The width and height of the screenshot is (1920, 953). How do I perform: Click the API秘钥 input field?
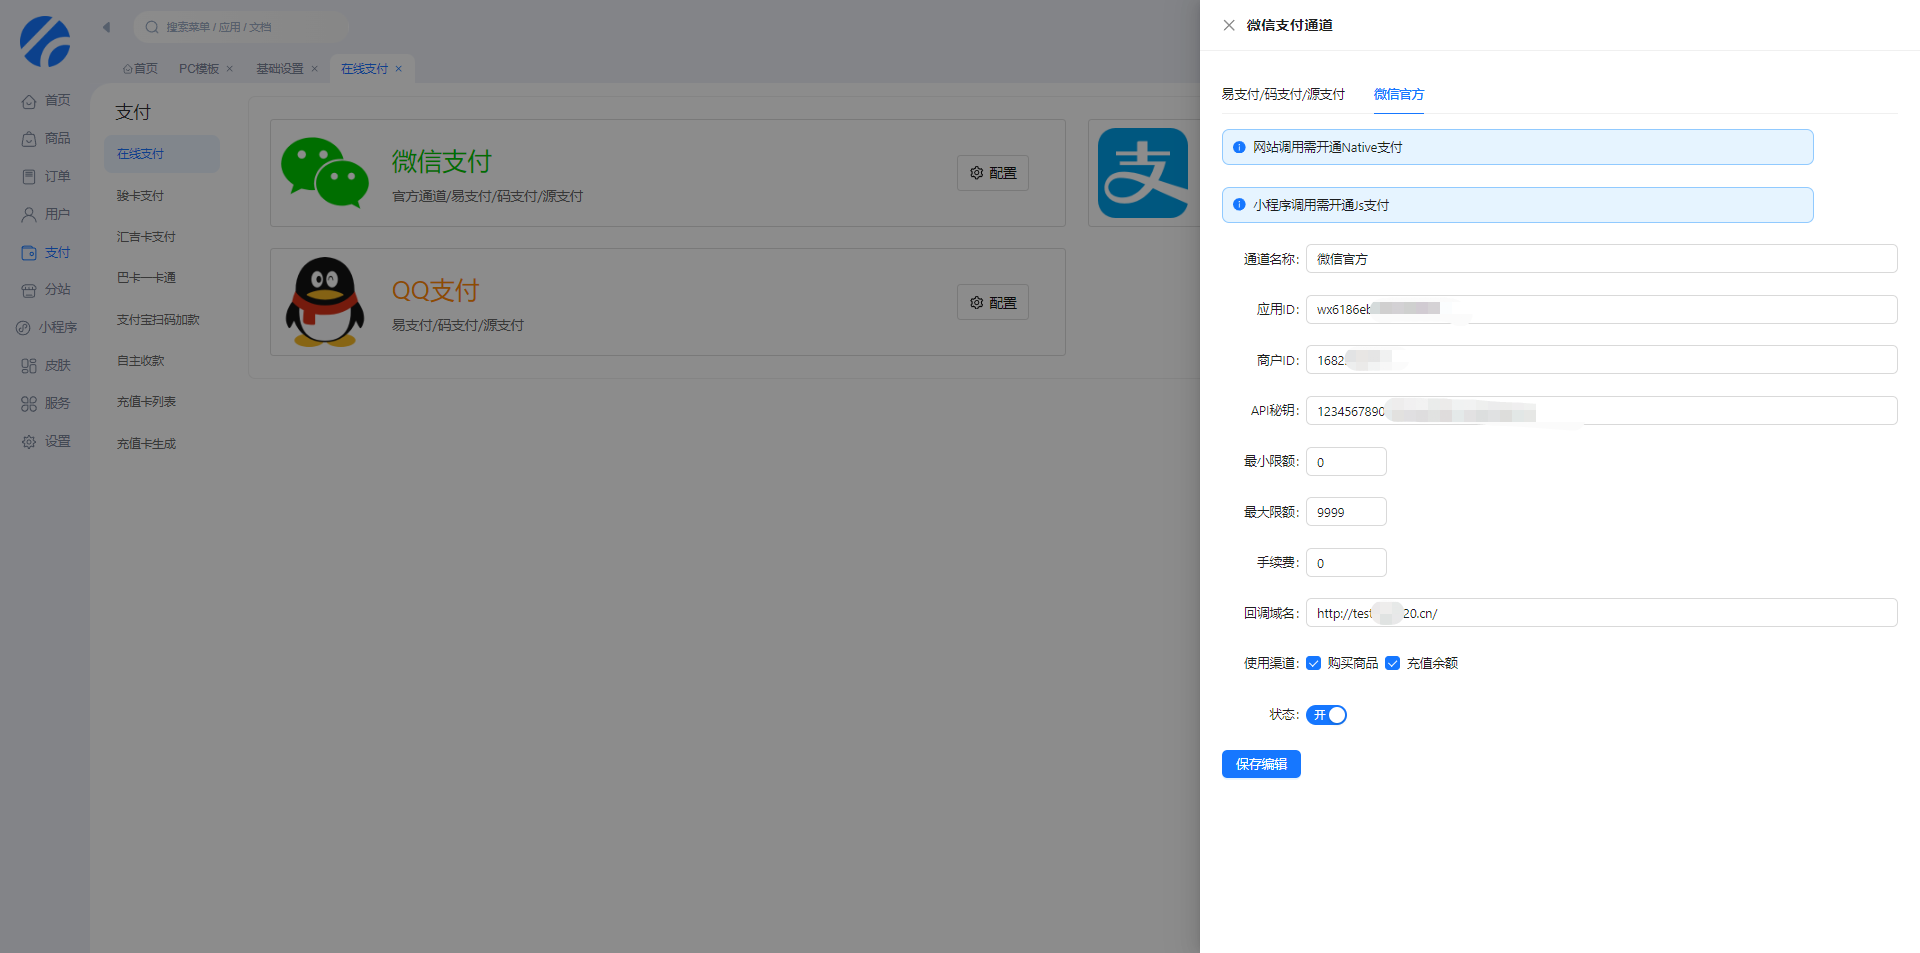(x=1700, y=411)
